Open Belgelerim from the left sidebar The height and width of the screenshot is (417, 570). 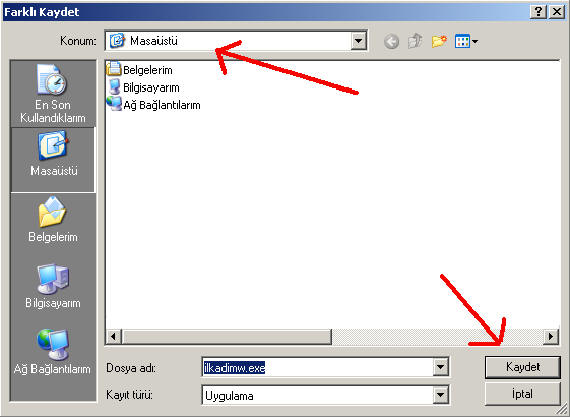[53, 220]
